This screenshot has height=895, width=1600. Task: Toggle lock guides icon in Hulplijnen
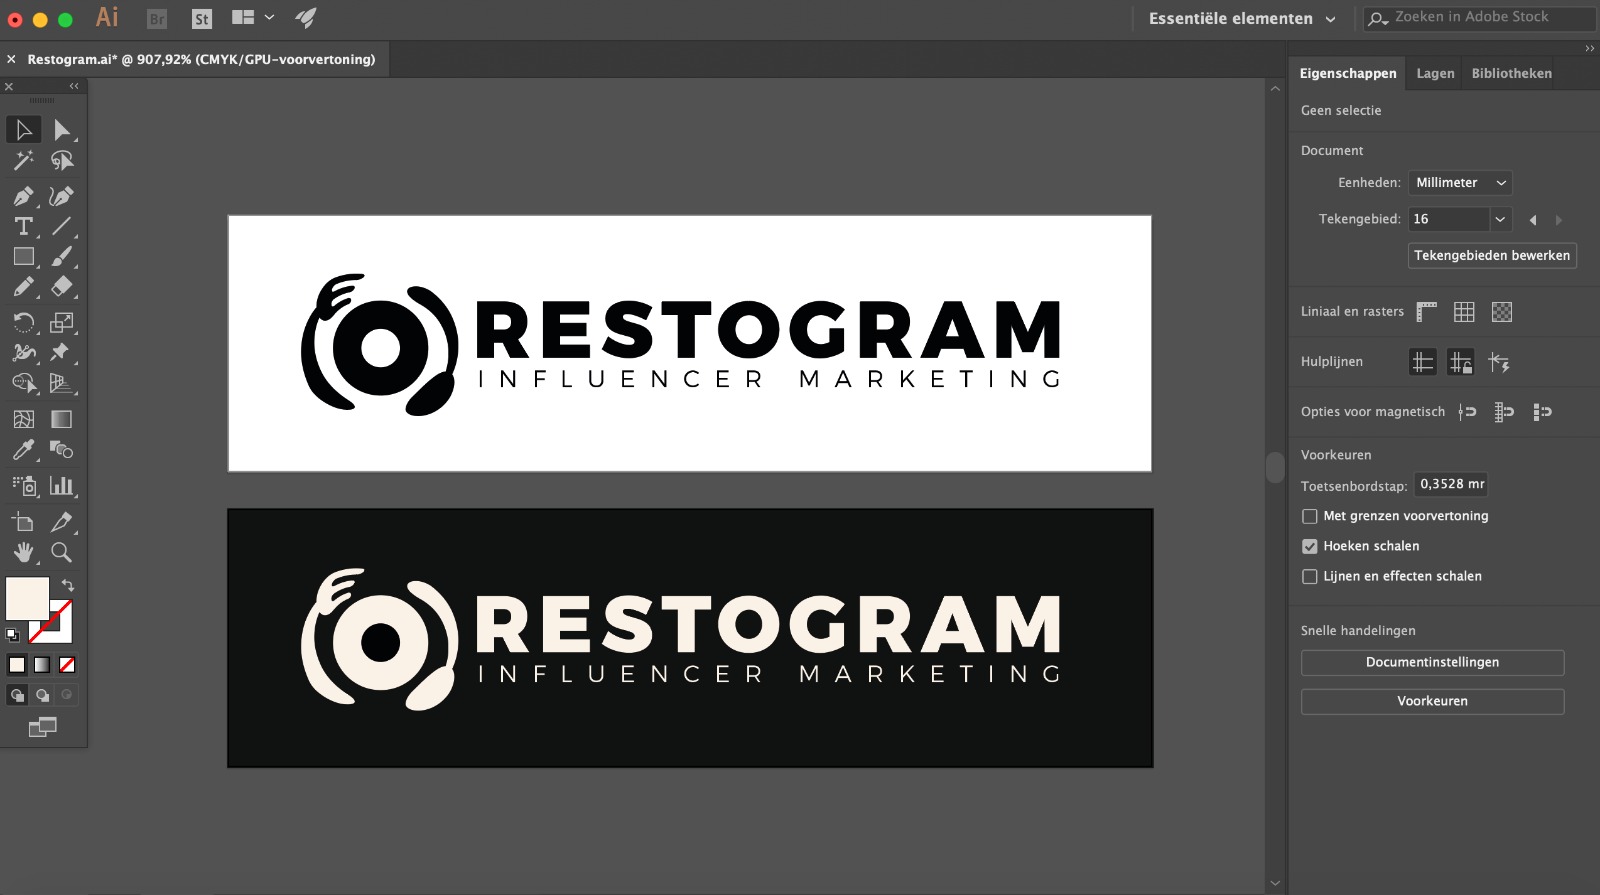pyautogui.click(x=1461, y=362)
